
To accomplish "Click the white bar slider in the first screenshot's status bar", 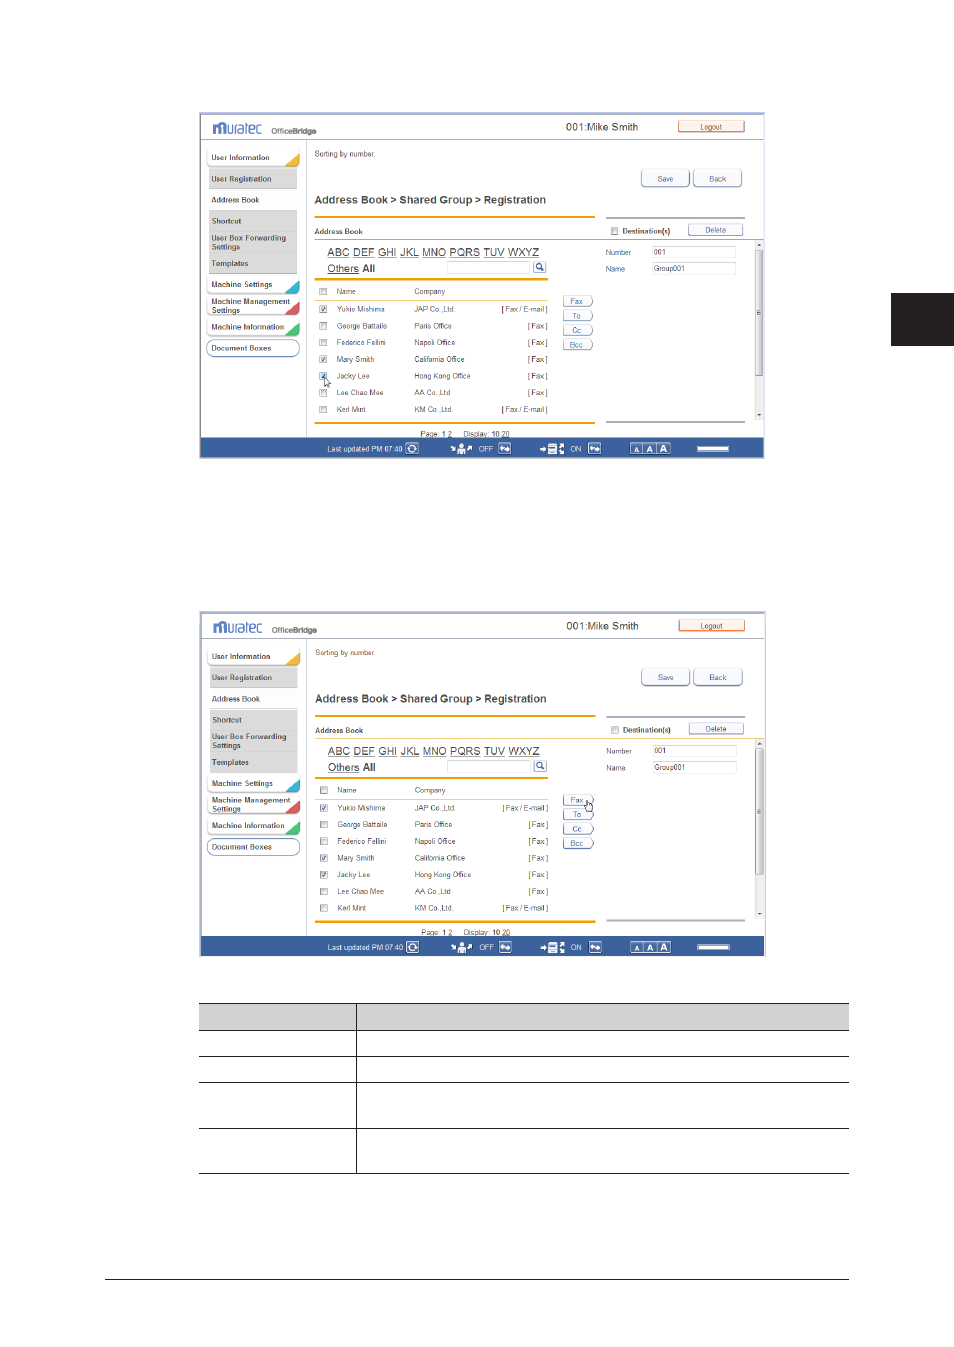I will [713, 449].
